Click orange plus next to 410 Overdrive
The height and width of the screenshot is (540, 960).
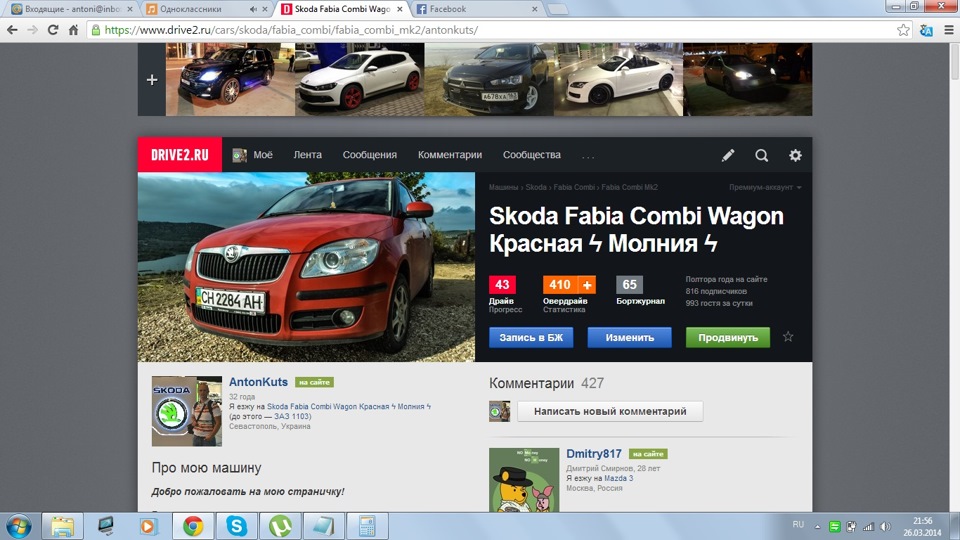tap(587, 285)
